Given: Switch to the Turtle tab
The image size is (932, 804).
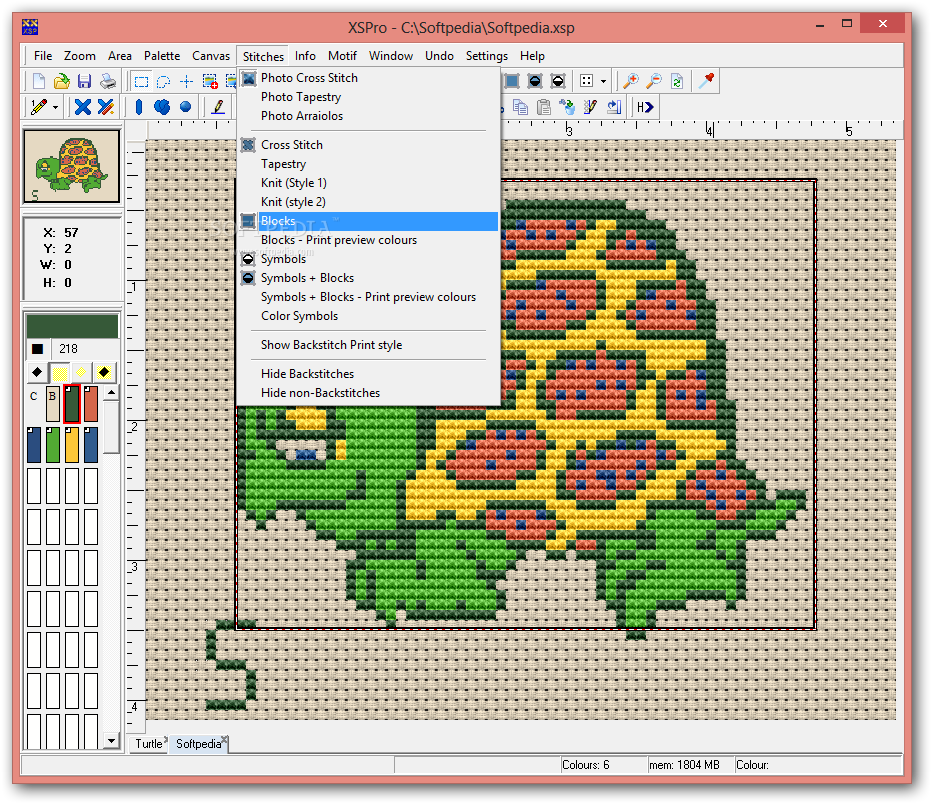Looking at the screenshot, I should [x=149, y=744].
